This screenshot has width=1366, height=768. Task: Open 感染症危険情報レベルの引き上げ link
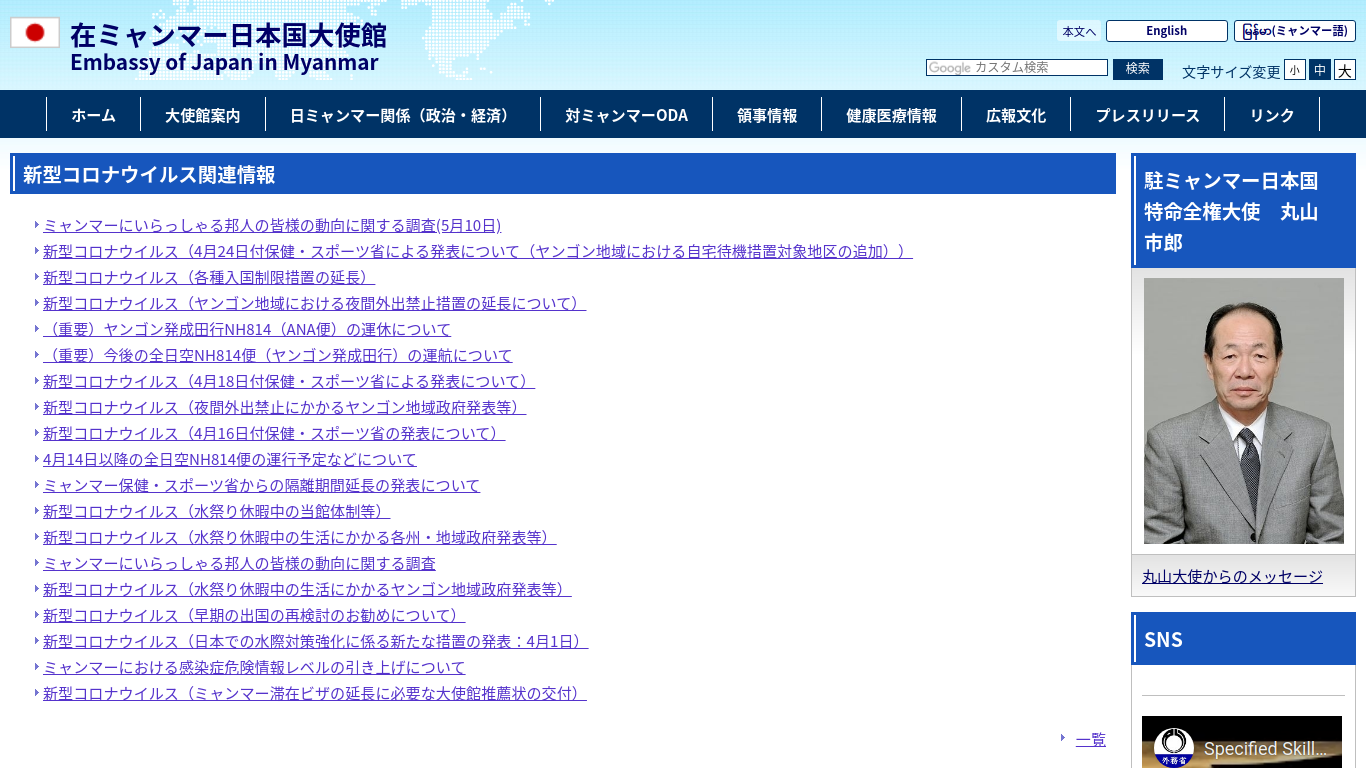pos(254,668)
